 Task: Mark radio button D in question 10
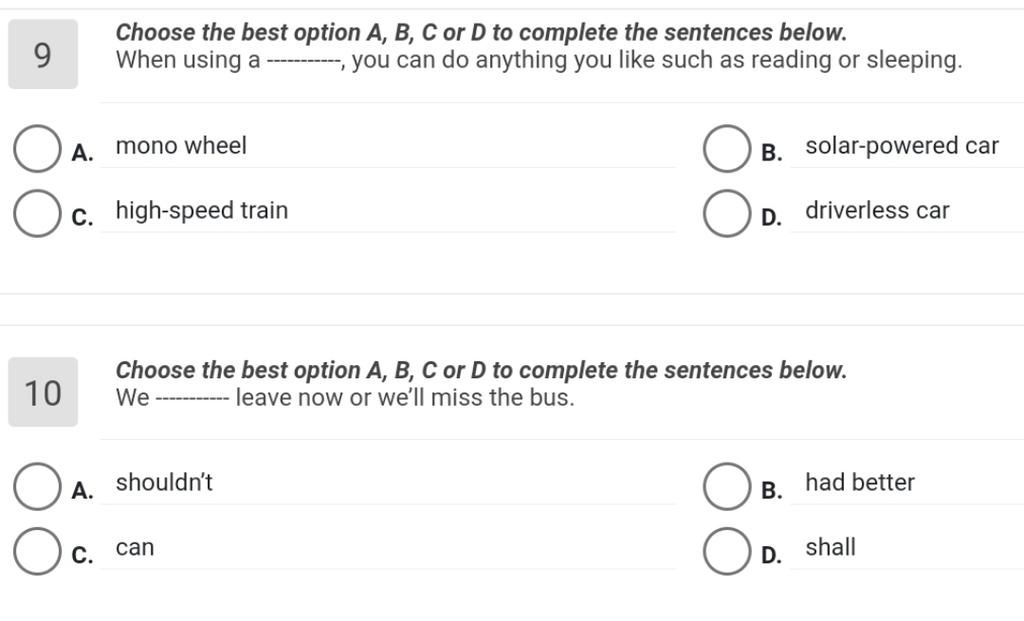pos(727,551)
